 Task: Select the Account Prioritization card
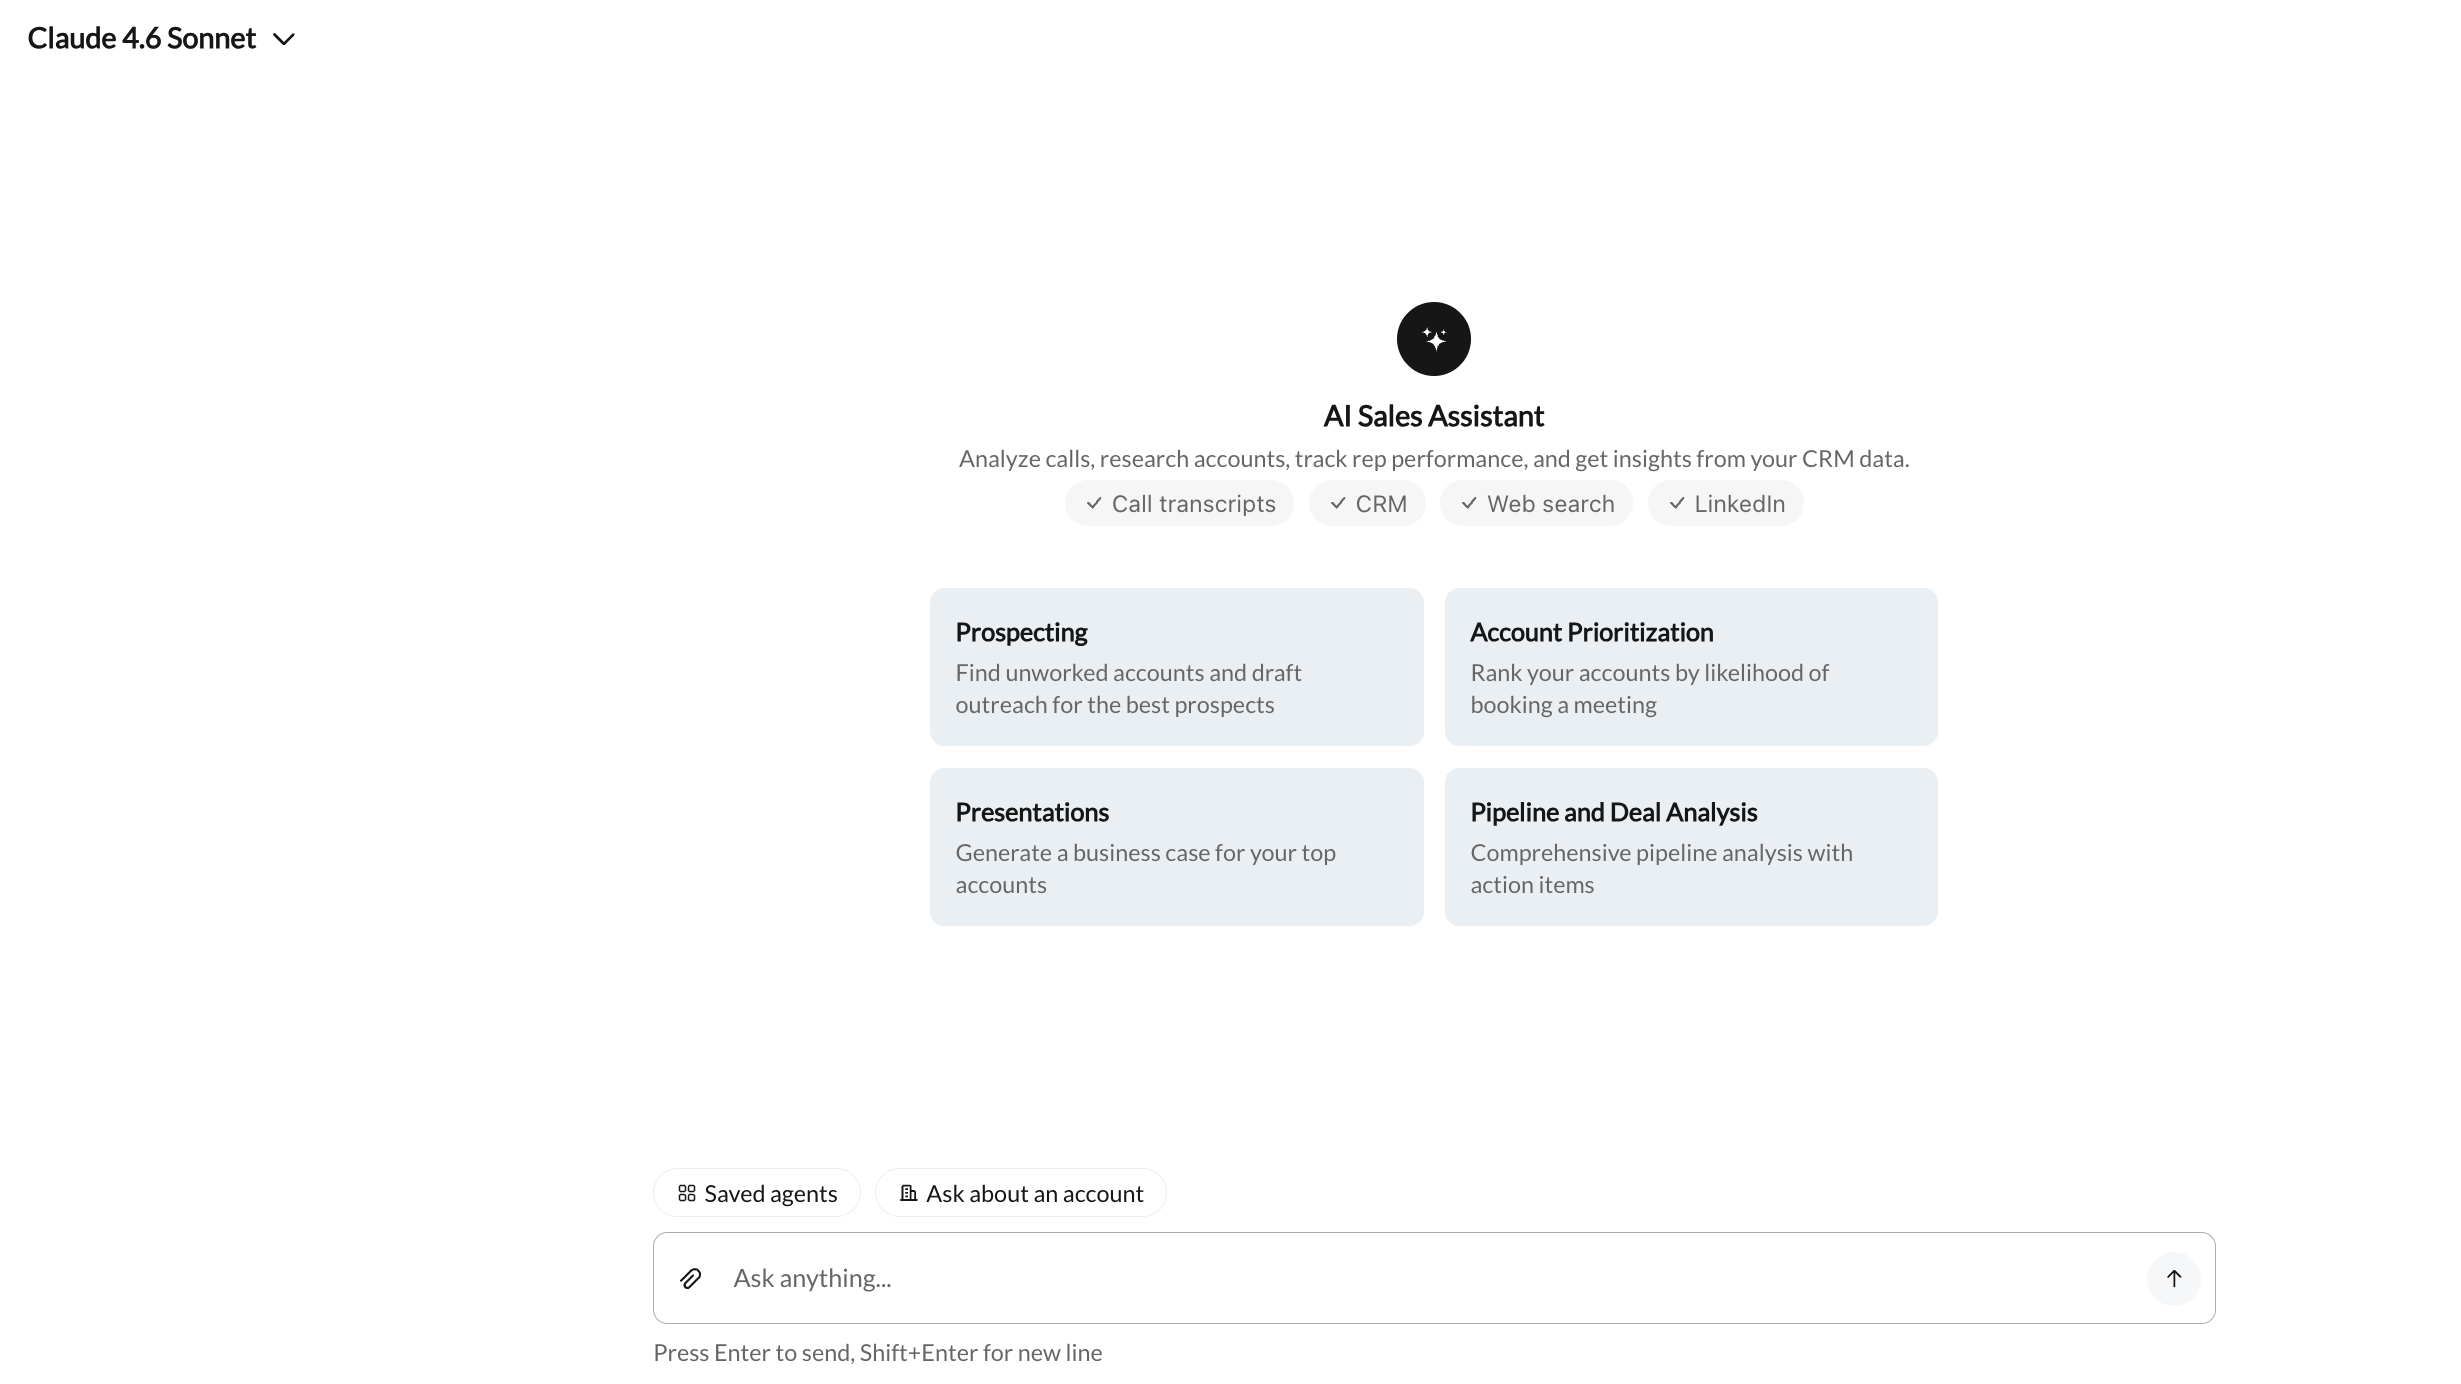click(1690, 666)
